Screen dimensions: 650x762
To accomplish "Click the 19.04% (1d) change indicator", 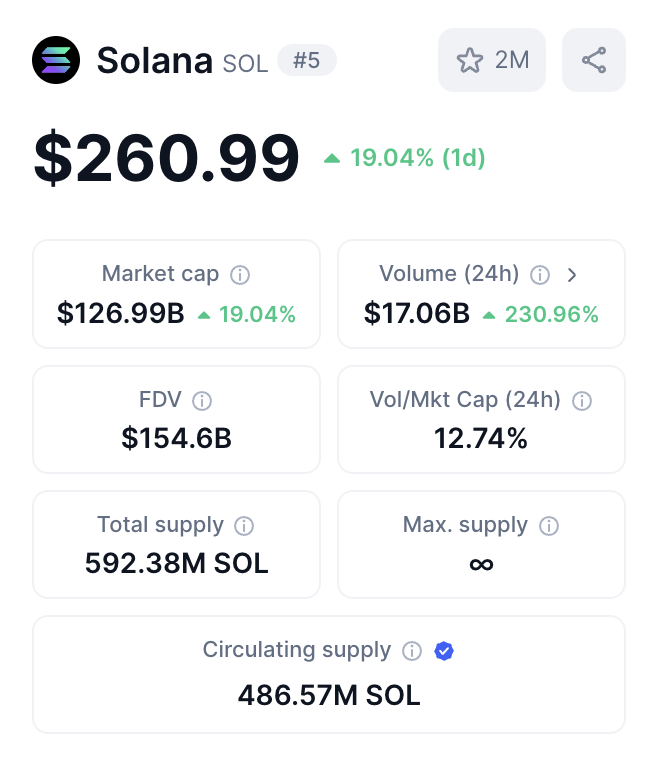I will 404,158.
